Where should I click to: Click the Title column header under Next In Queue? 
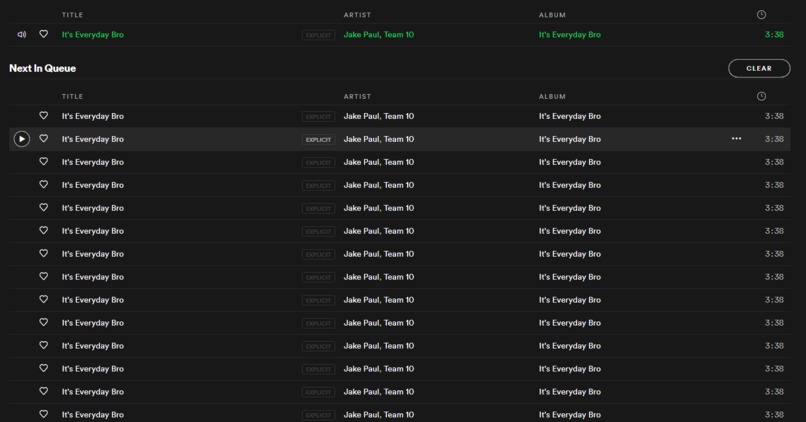point(72,96)
